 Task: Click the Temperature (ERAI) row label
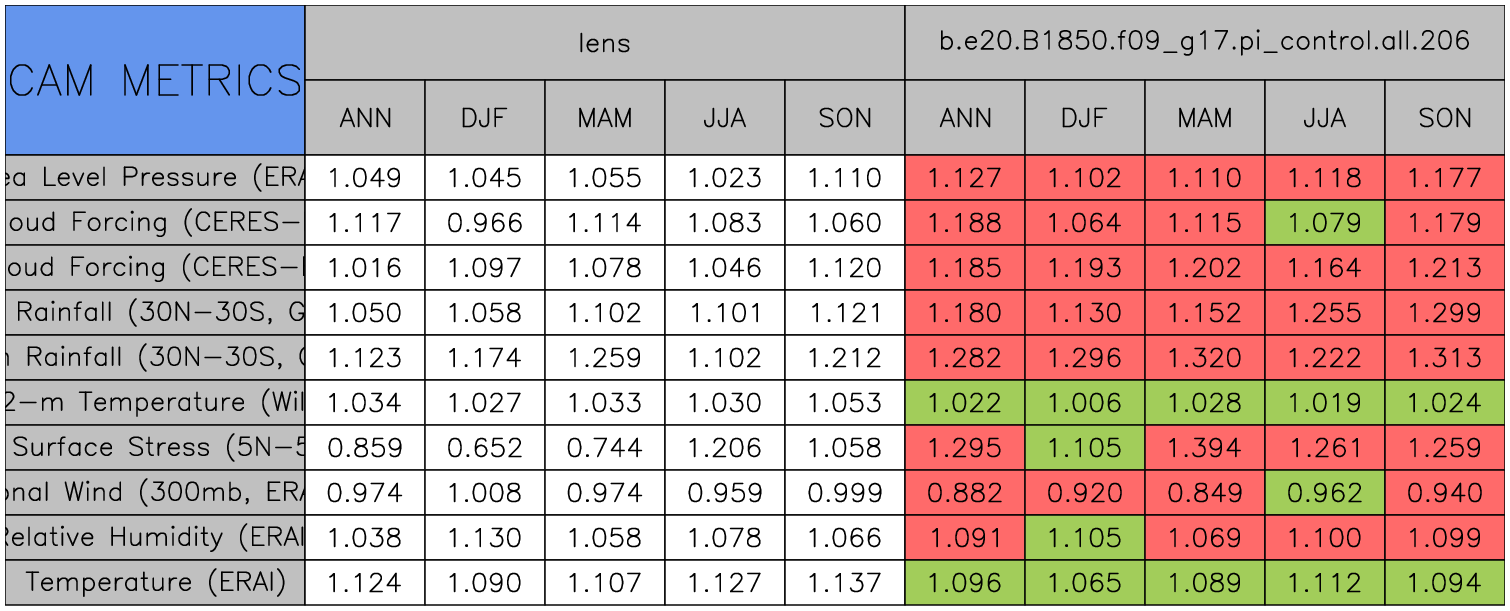(x=155, y=583)
